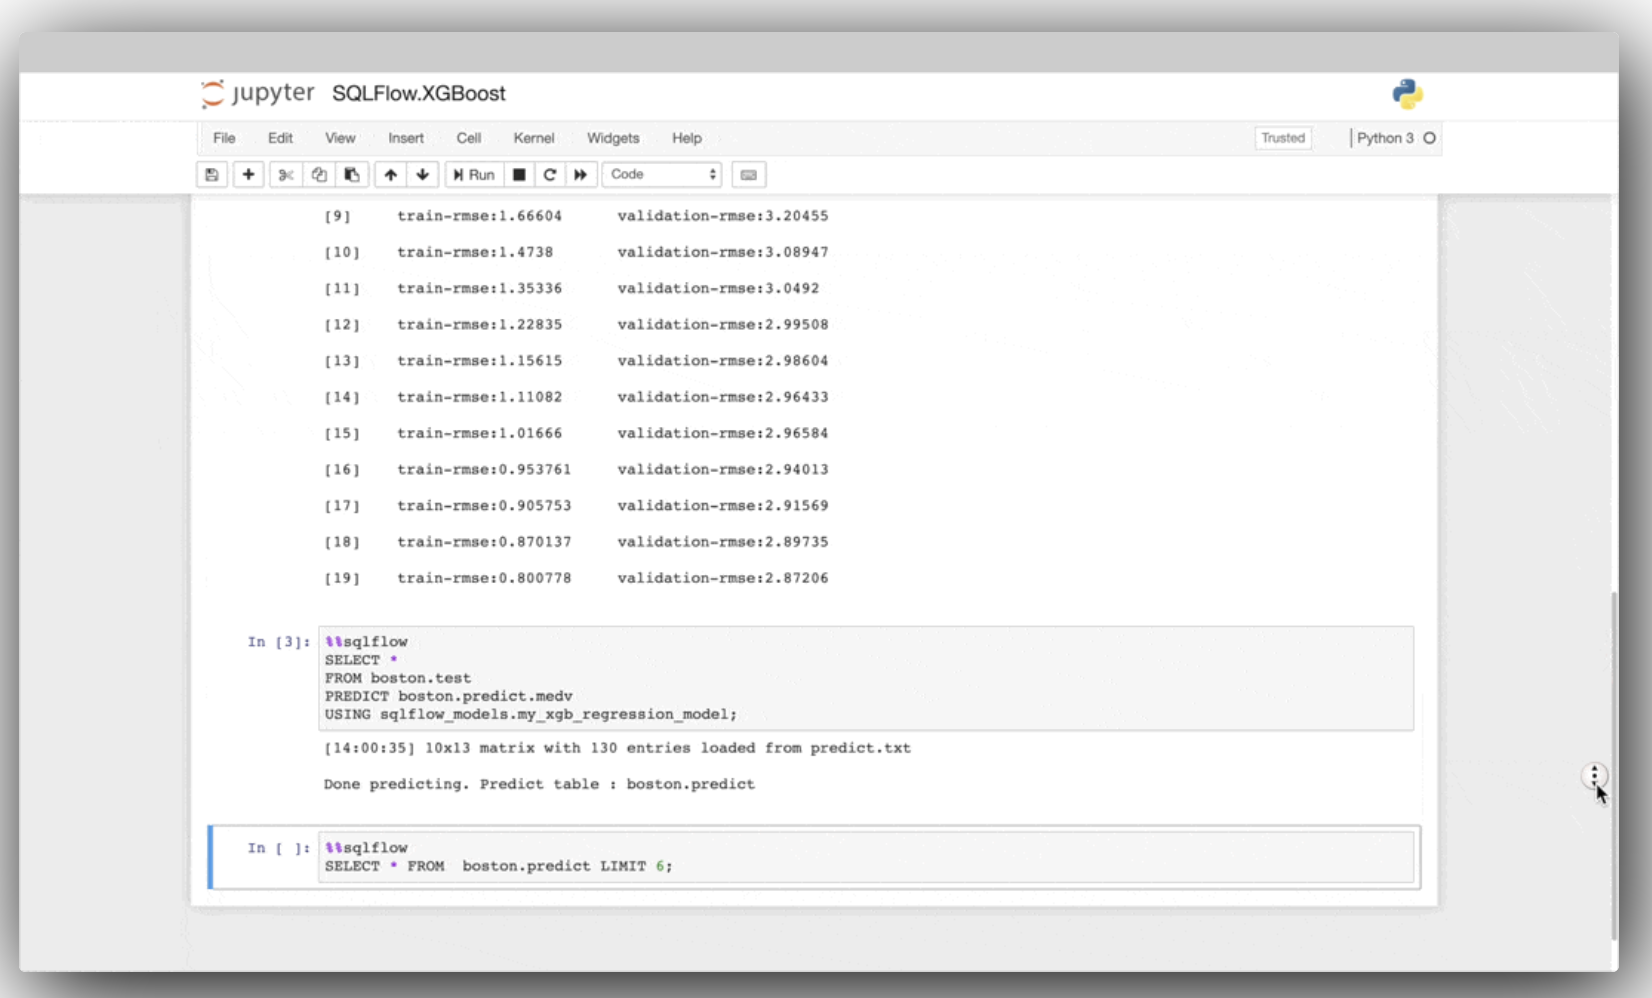Click the output line starting with [18]
The width and height of the screenshot is (1652, 998).
(x=576, y=542)
